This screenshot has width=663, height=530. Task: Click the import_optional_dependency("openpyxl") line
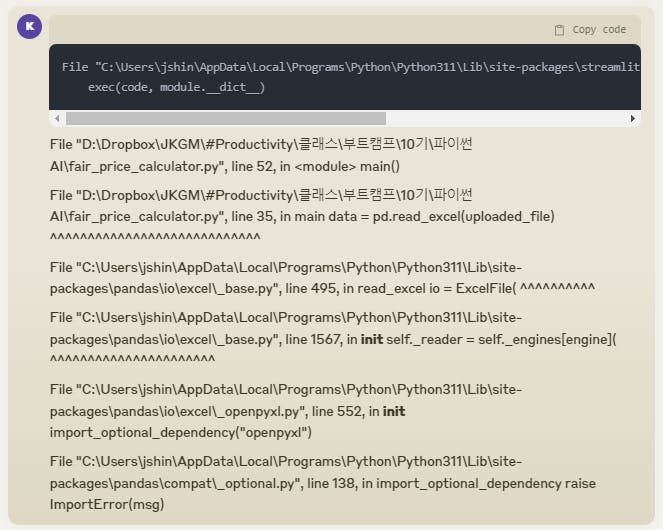(181, 433)
